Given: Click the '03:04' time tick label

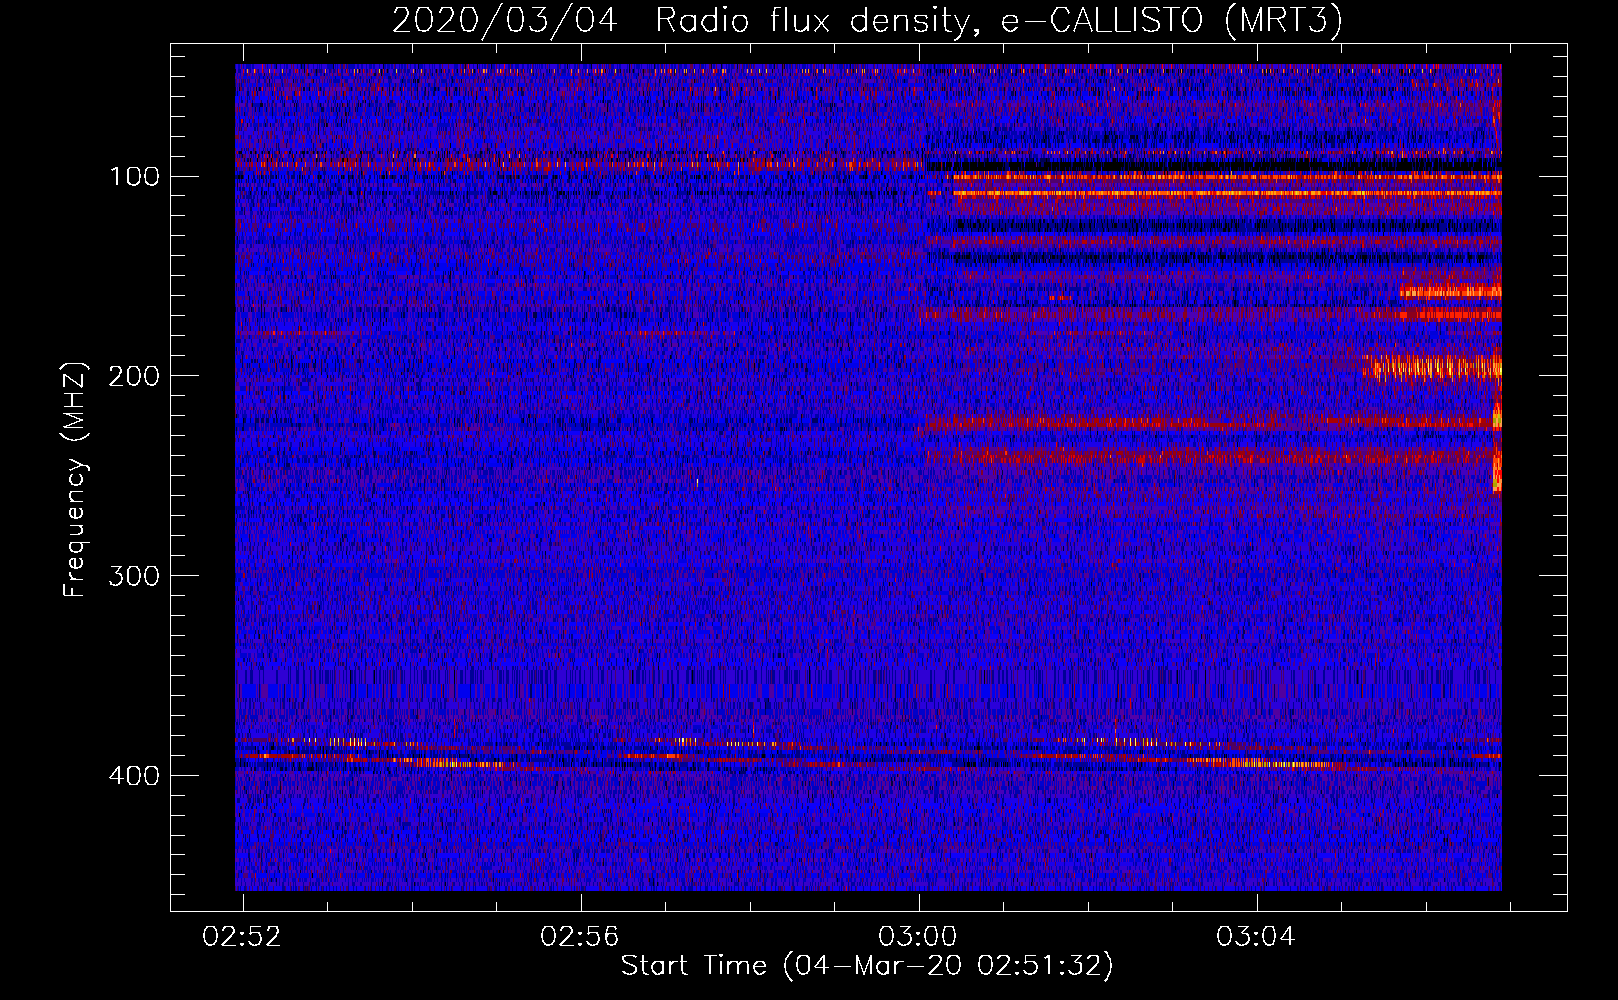Looking at the screenshot, I should [x=1256, y=937].
